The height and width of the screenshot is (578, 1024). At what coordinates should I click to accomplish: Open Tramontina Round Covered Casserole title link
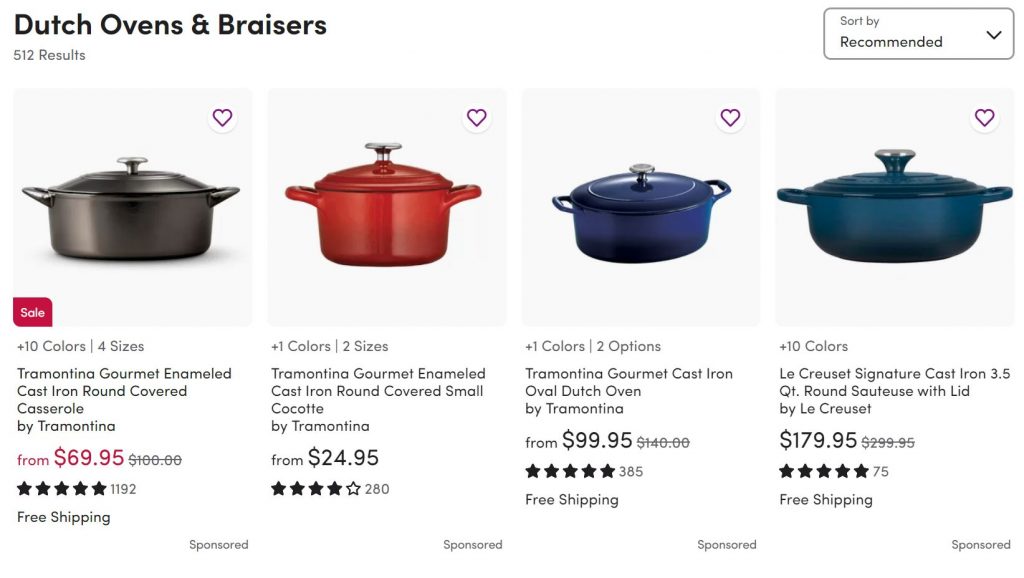124,391
